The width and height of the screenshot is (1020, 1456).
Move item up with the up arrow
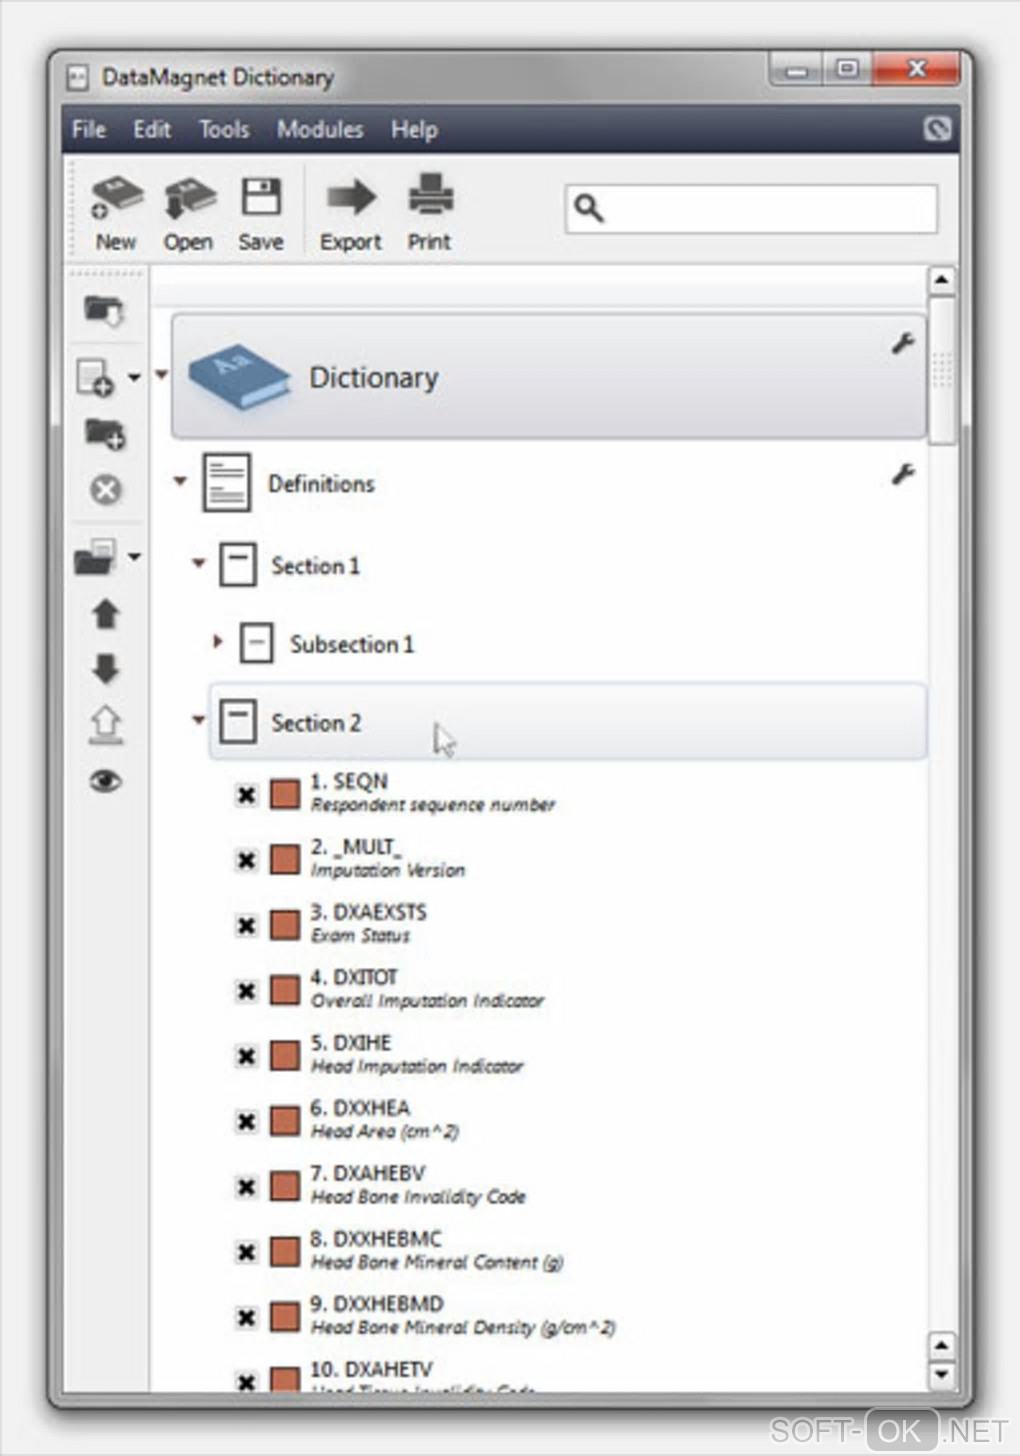click(106, 613)
